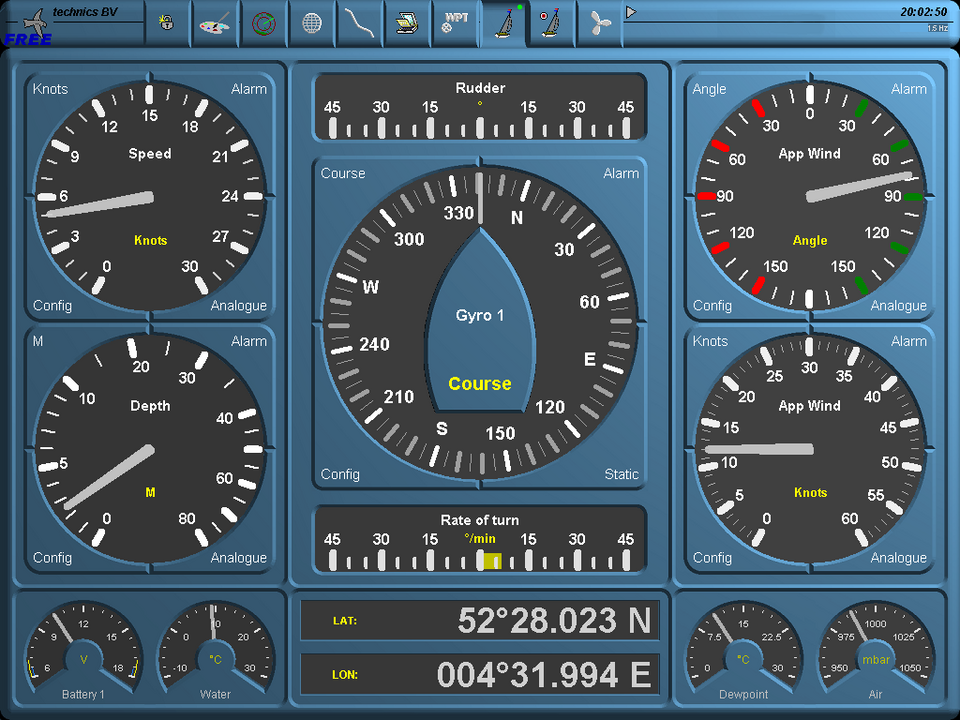Select the sailboat instruments icon with green dot
960x720 pixels.
pyautogui.click(x=505, y=23)
